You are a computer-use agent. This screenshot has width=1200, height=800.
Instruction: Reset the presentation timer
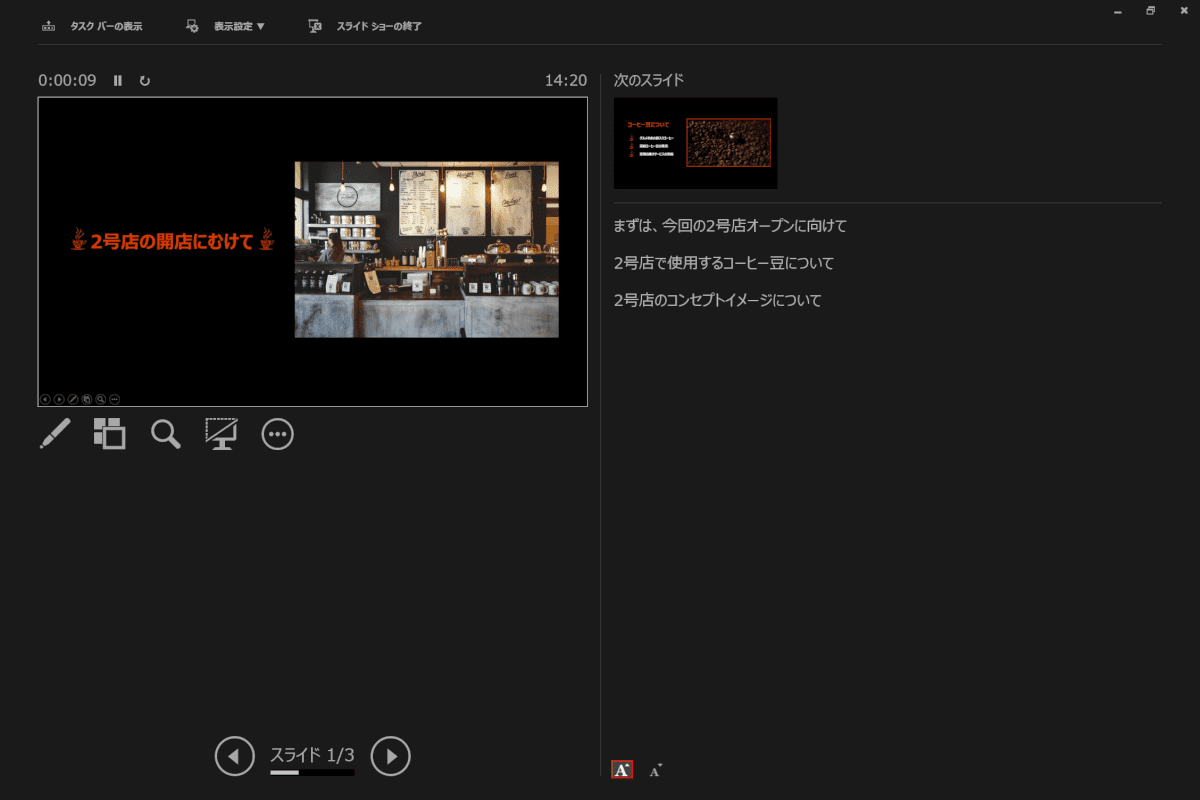click(145, 80)
